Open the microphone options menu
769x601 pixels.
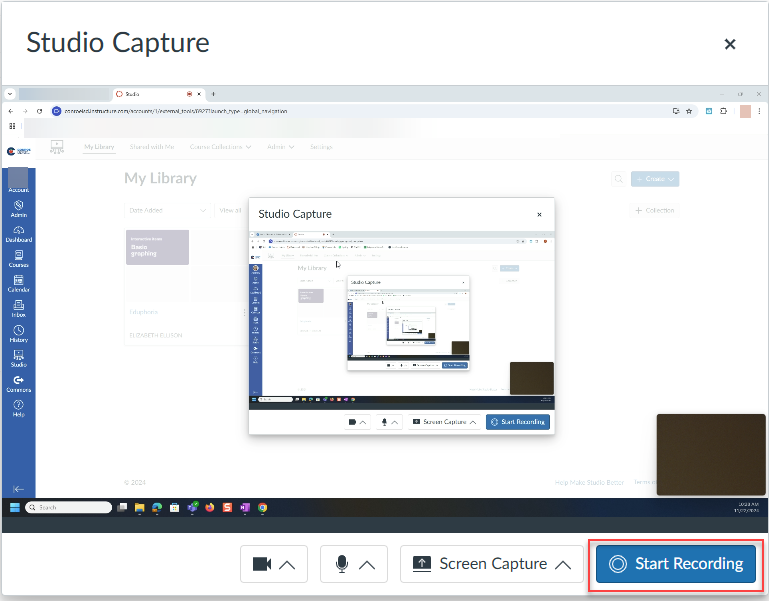click(354, 564)
